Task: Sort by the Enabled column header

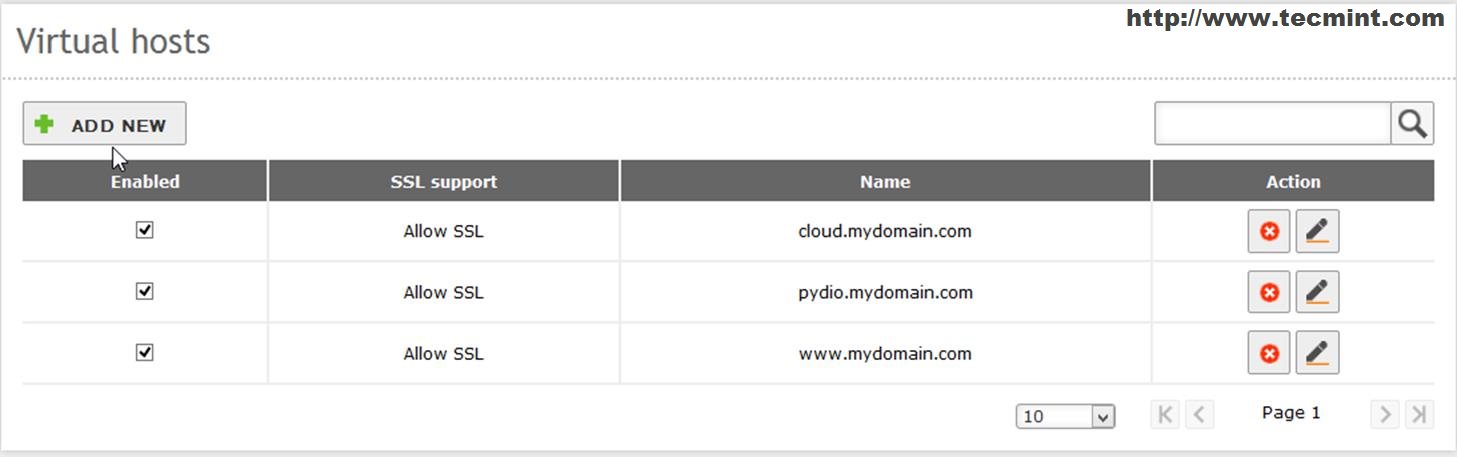Action: coord(145,181)
